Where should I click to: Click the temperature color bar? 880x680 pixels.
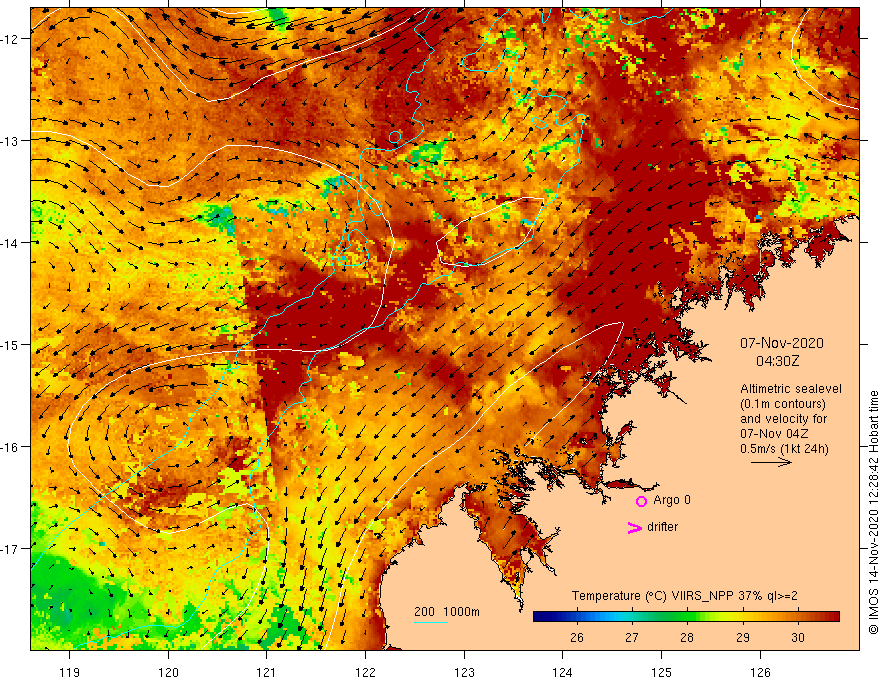pyautogui.click(x=686, y=617)
